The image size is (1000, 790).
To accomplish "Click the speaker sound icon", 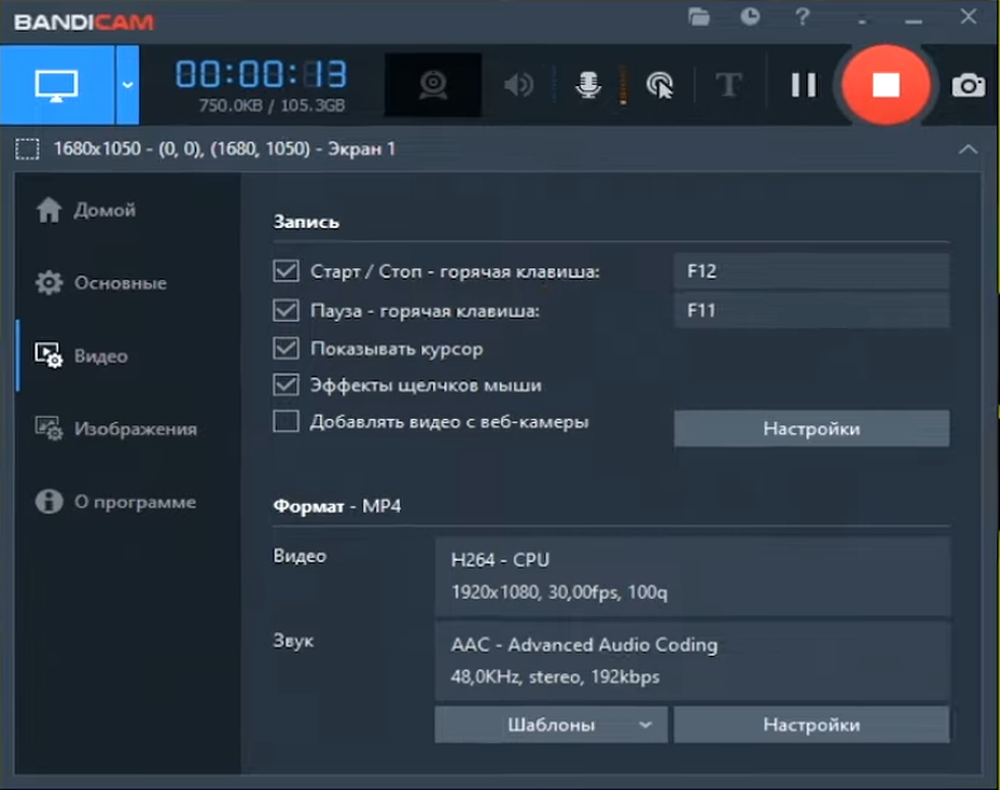I will (519, 85).
